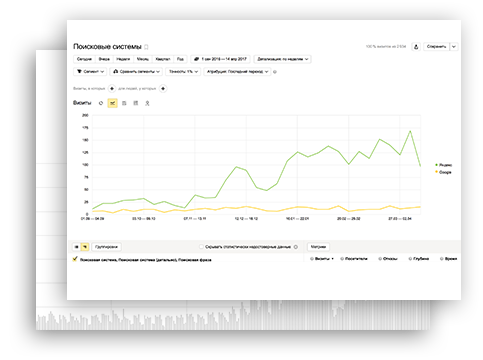Select the Квартал period tab
Image resolution: width=483 pixels, height=360 pixels.
tap(163, 59)
